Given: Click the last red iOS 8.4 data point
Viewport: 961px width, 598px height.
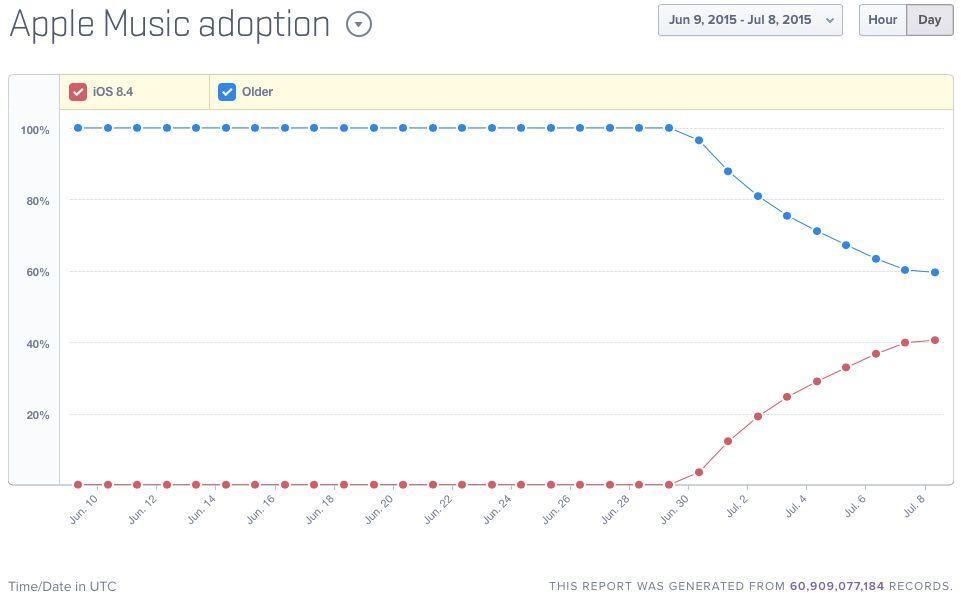Looking at the screenshot, I should 935,340.
